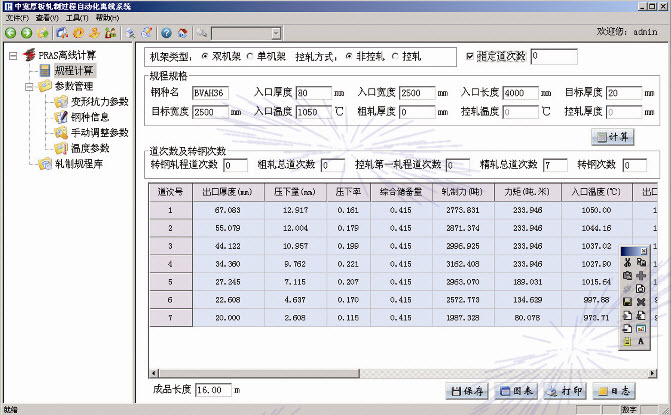Click the 计算 calculate button
Screen dimensions: 671x415
[x=611, y=136]
